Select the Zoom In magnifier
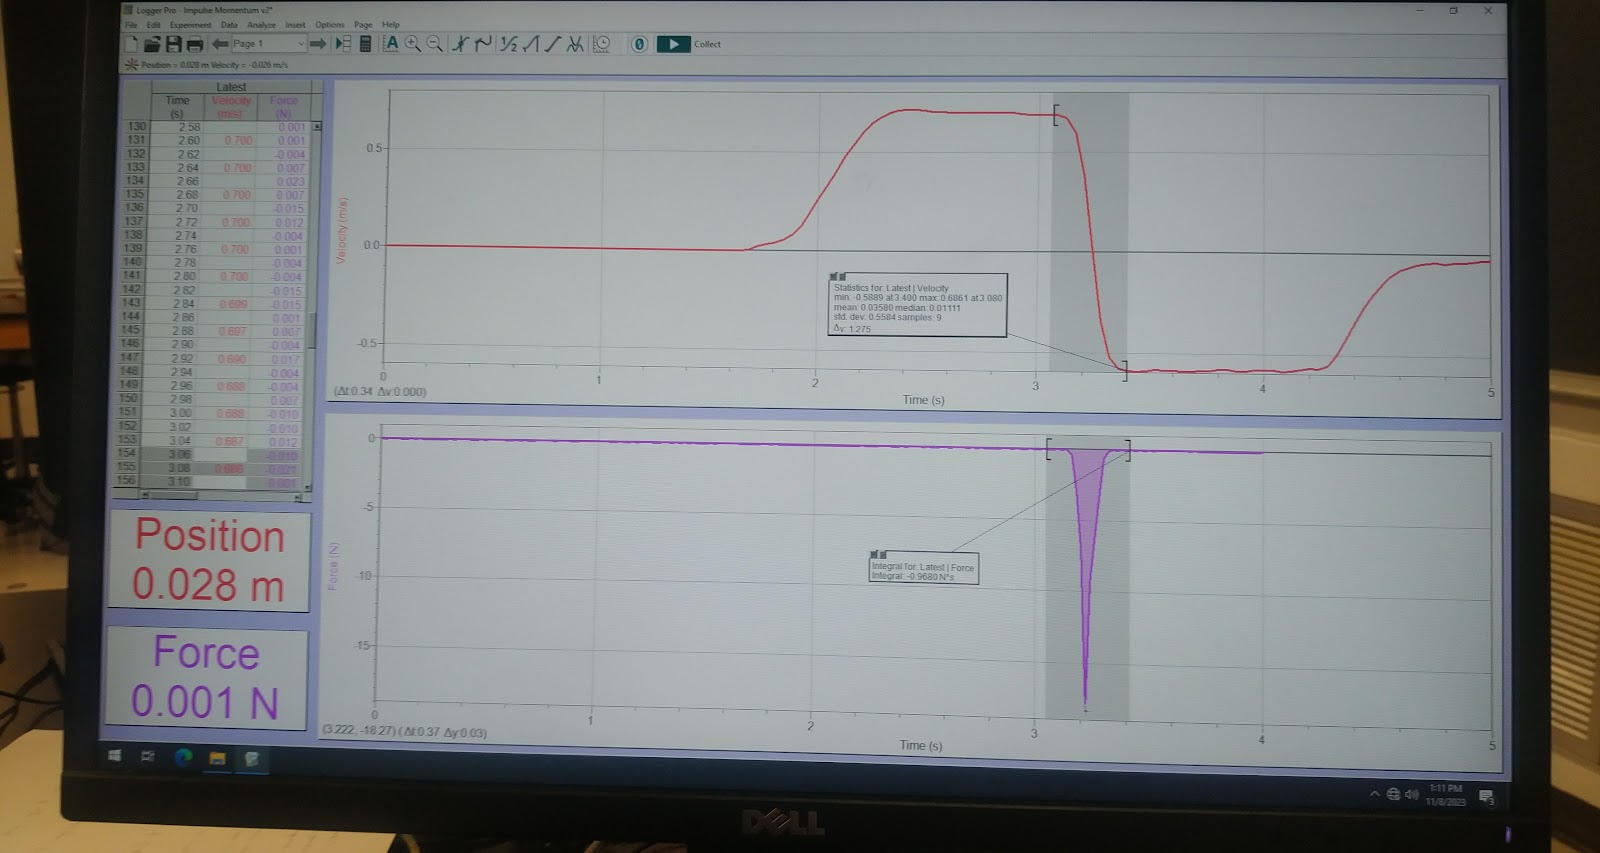 (412, 44)
